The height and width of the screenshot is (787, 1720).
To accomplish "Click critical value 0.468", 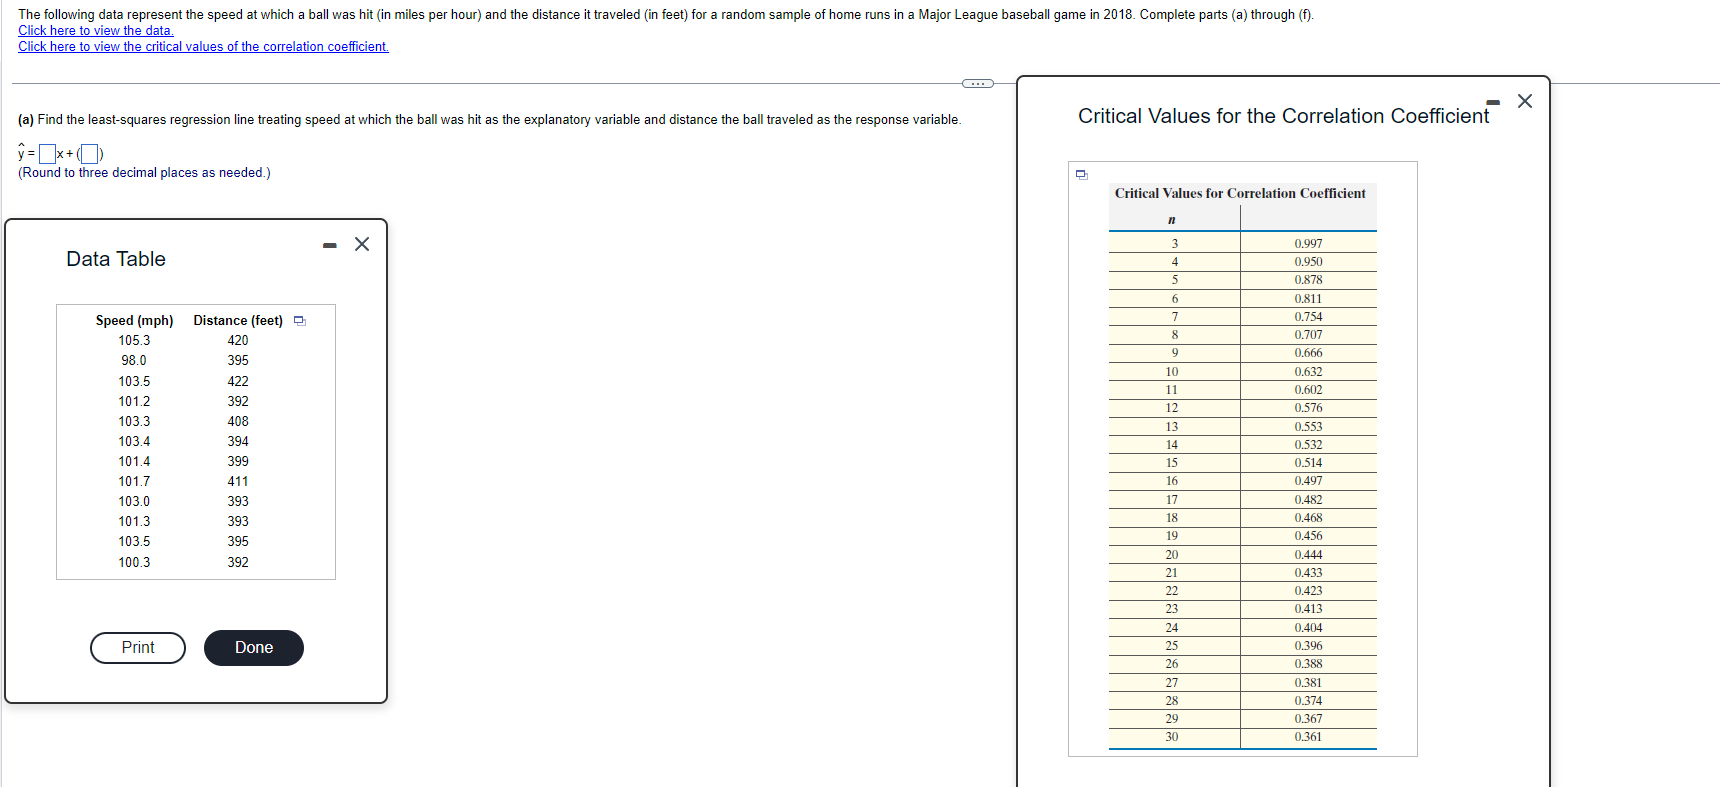I will click(1308, 518).
